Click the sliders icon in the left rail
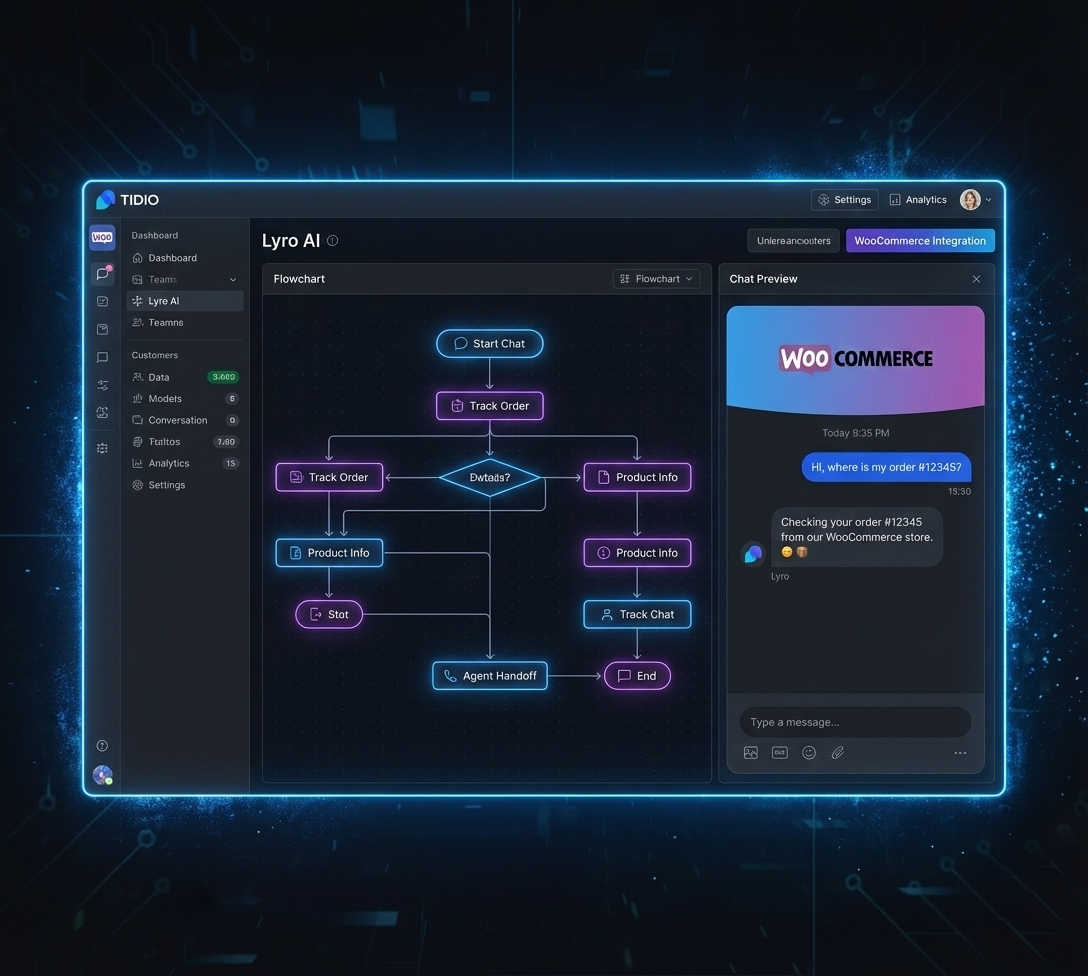The height and width of the screenshot is (976, 1088). click(x=102, y=385)
